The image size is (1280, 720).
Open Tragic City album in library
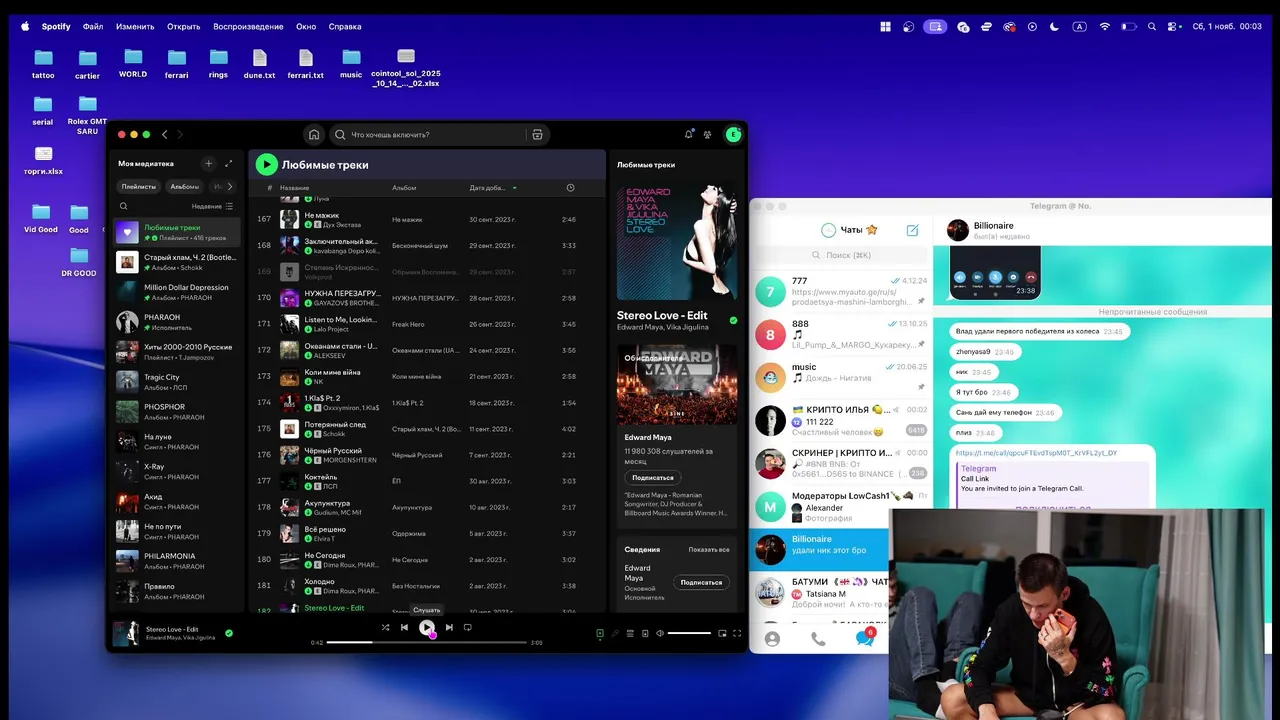[177, 382]
